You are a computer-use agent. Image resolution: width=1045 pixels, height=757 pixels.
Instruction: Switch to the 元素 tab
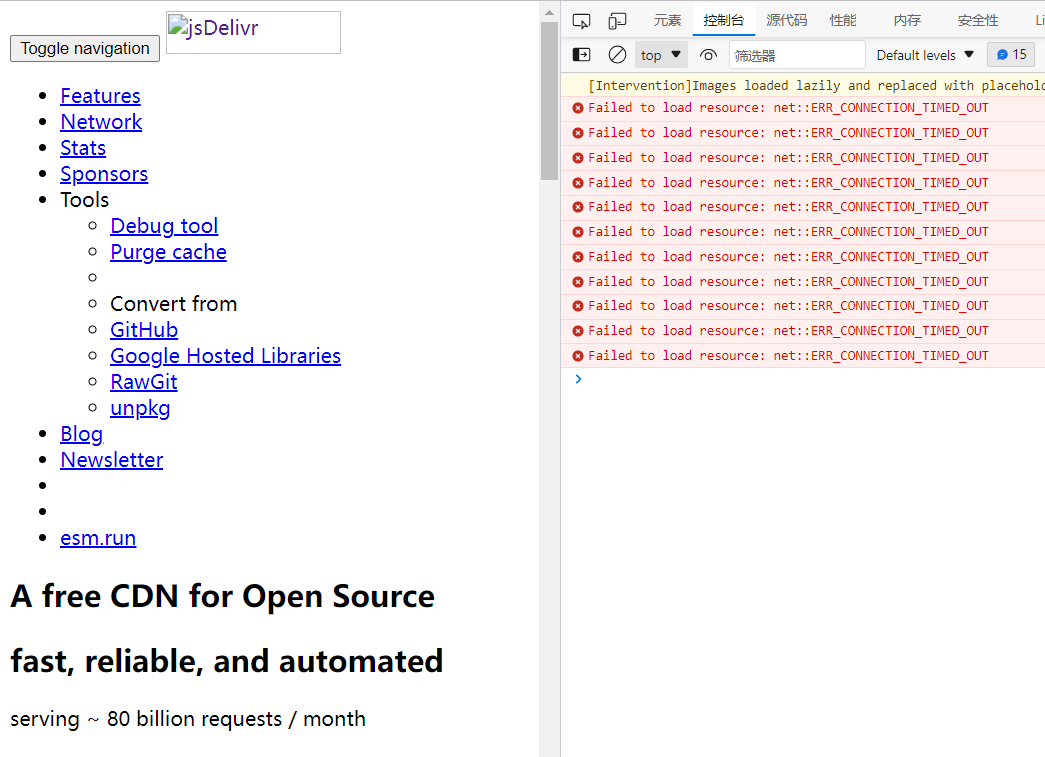click(667, 21)
